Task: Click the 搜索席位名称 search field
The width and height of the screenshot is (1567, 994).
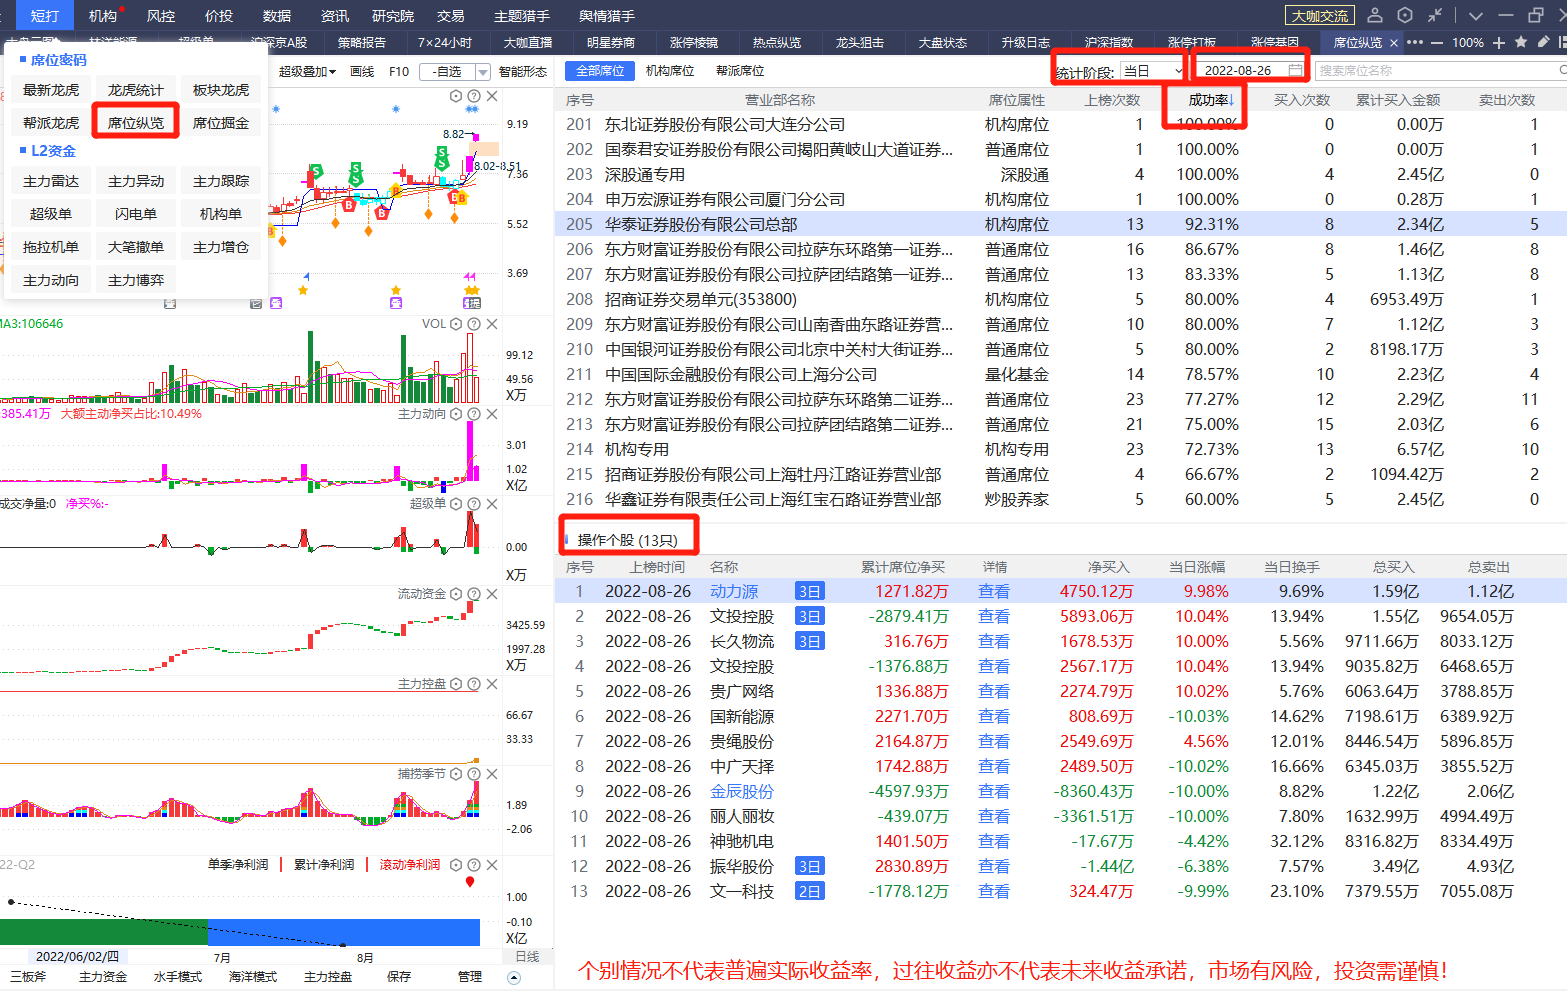Action: 1440,70
